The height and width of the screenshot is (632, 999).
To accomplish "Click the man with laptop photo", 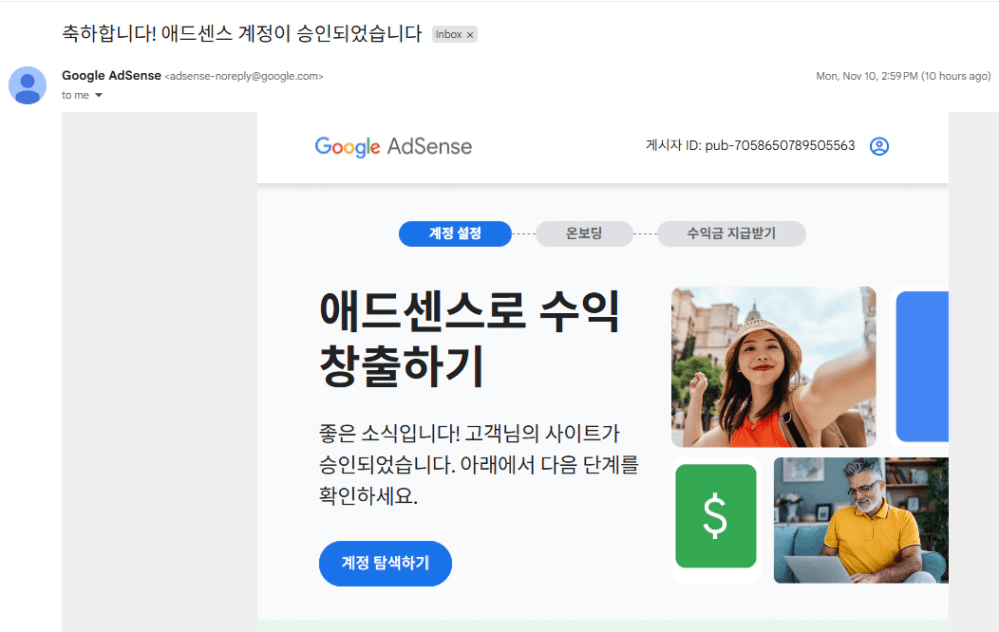I will pyautogui.click(x=860, y=520).
